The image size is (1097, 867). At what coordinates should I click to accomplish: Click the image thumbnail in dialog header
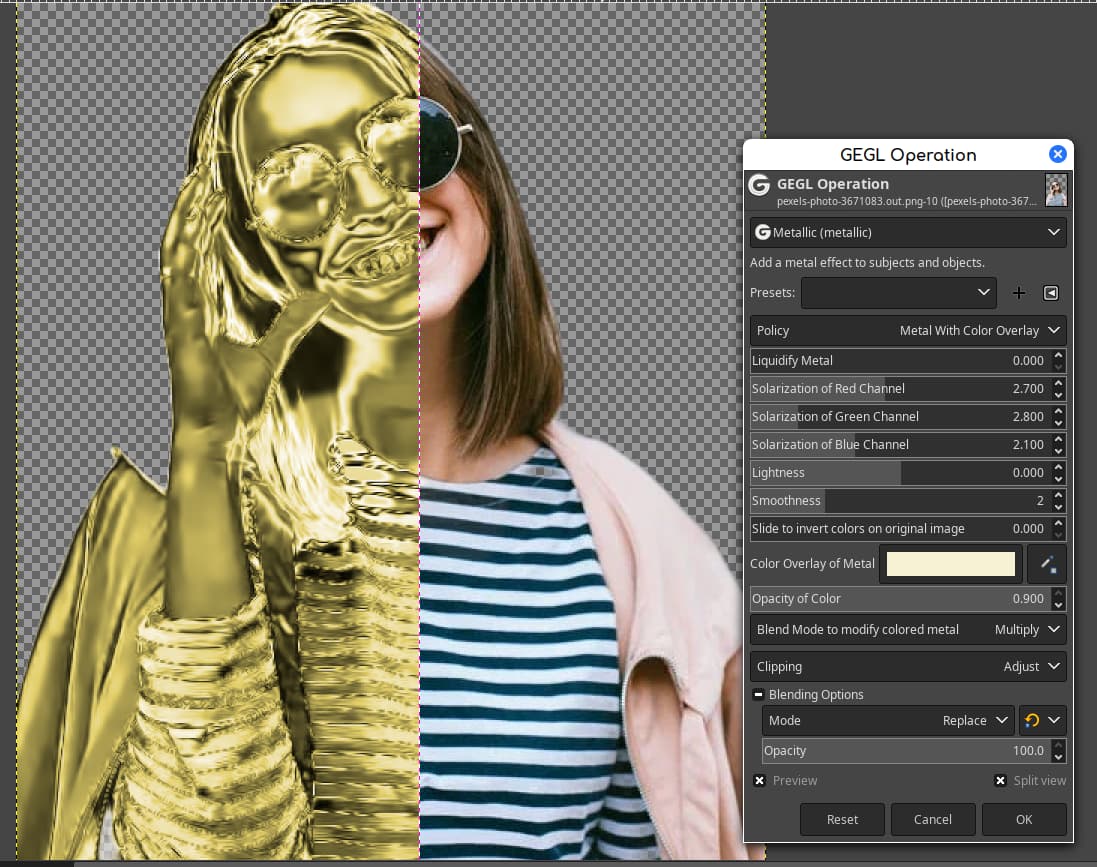[1055, 190]
